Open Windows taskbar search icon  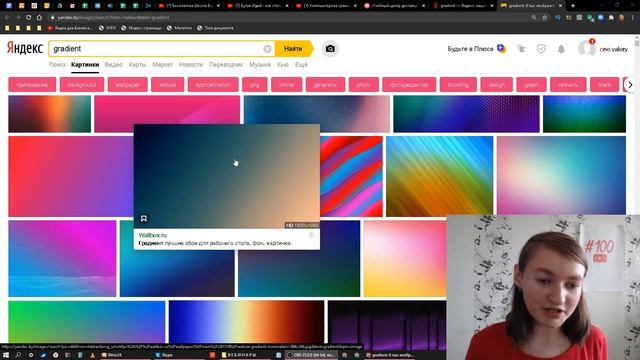[18, 355]
